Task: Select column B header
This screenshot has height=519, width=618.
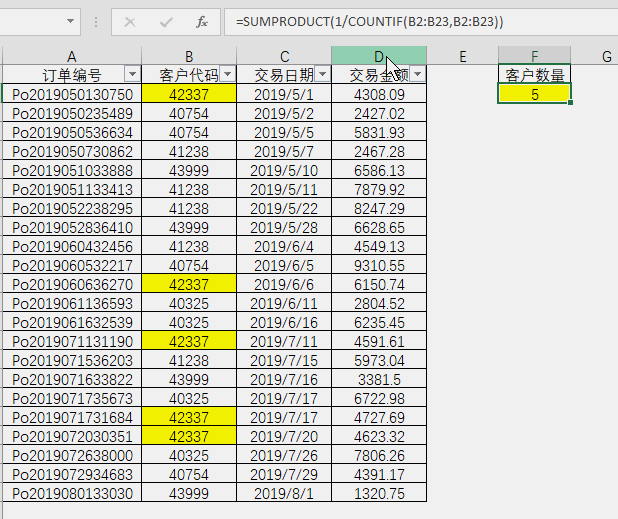Action: pos(189,56)
